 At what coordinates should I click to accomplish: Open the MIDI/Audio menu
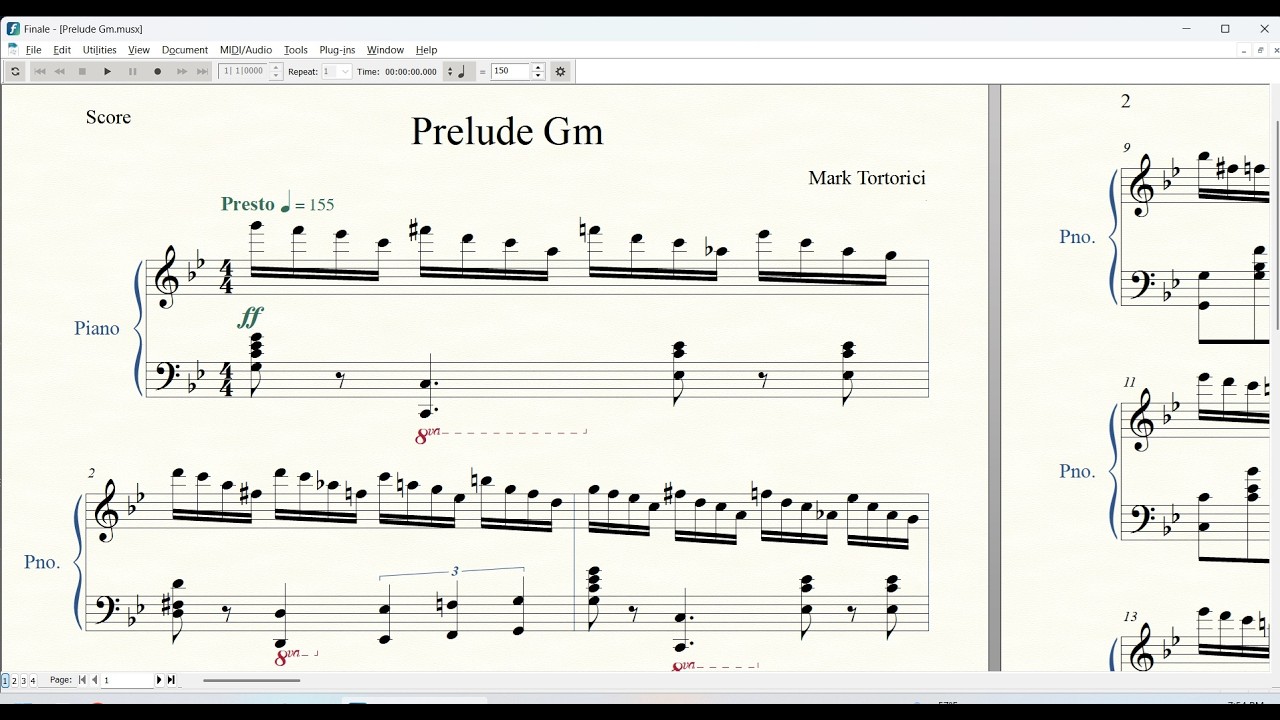pyautogui.click(x=246, y=50)
